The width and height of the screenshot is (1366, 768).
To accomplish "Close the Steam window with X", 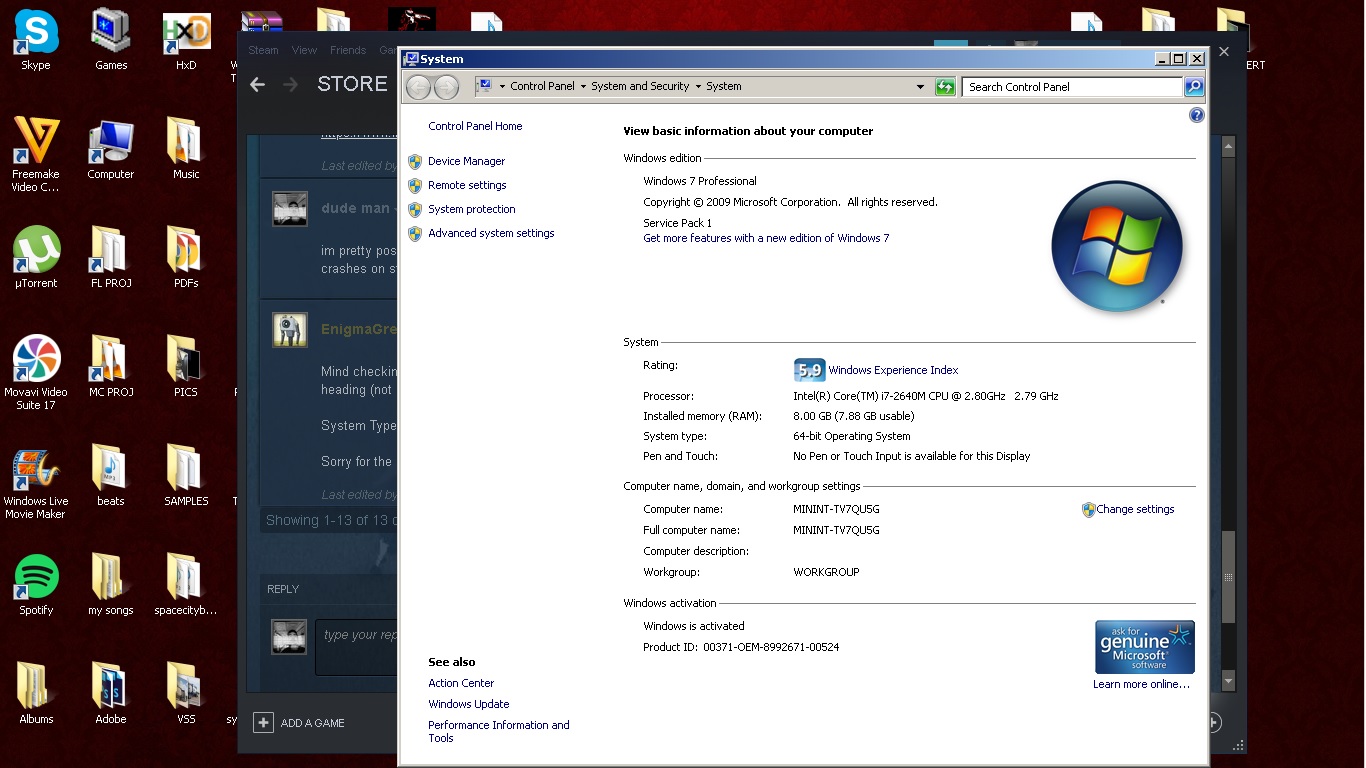I will (1224, 51).
